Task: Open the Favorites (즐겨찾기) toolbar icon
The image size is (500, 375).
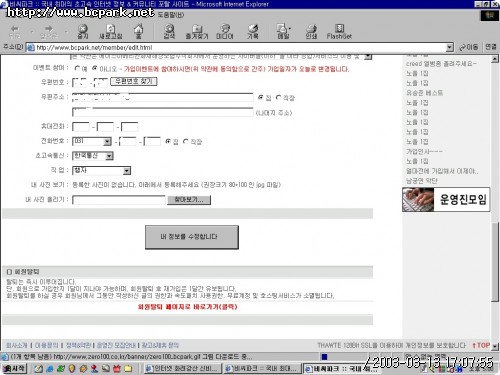Action: click(197, 31)
